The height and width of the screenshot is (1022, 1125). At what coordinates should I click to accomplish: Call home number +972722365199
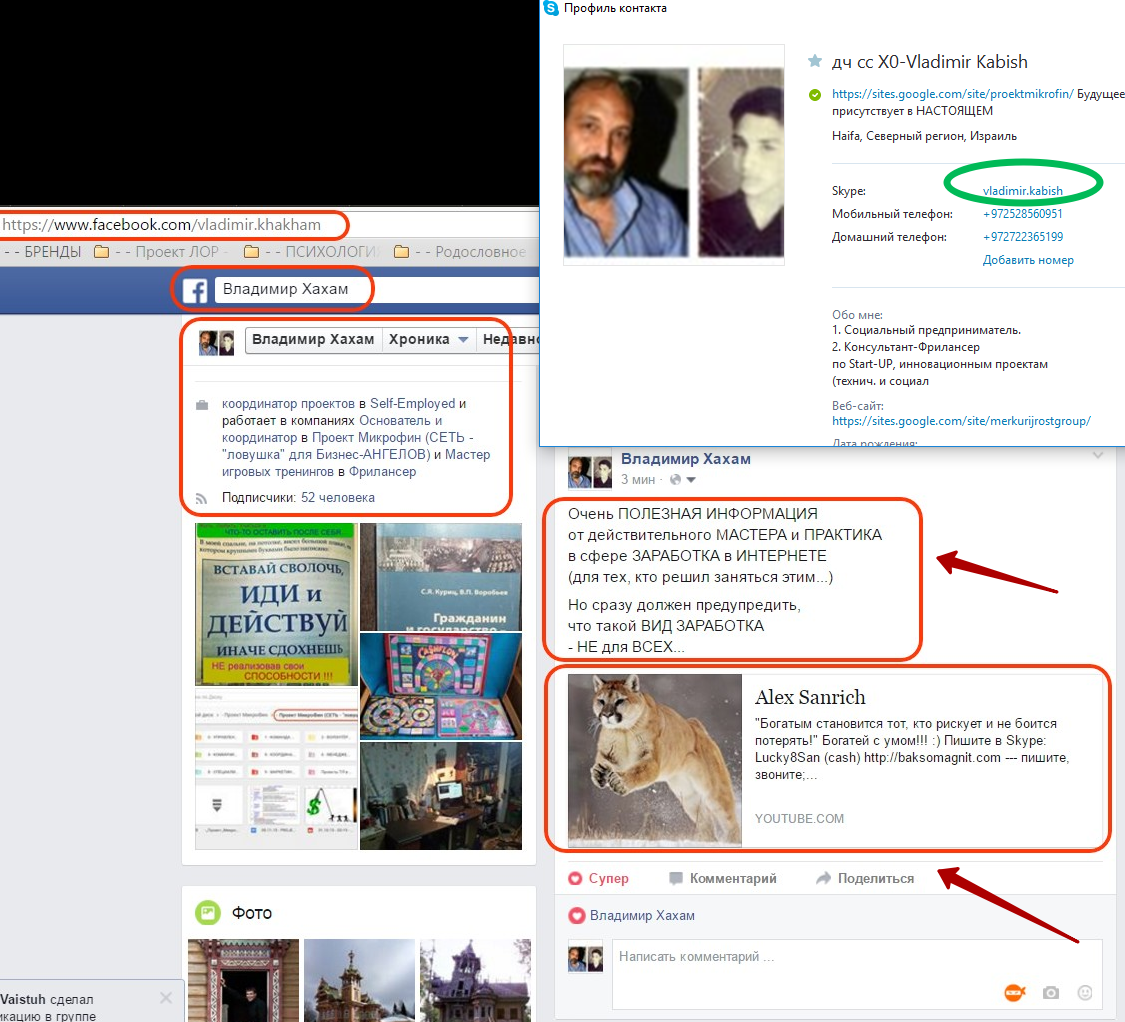[x=1022, y=237]
